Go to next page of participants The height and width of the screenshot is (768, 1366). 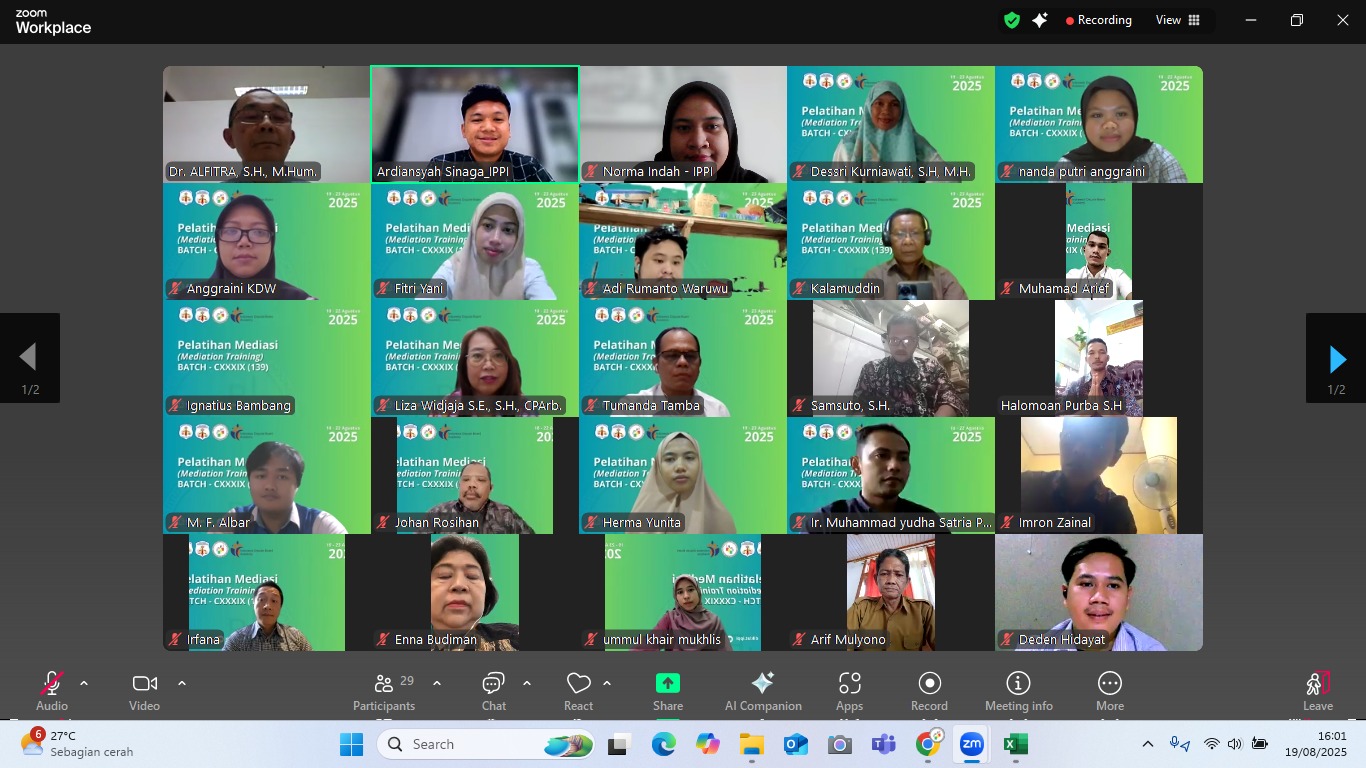[1336, 358]
